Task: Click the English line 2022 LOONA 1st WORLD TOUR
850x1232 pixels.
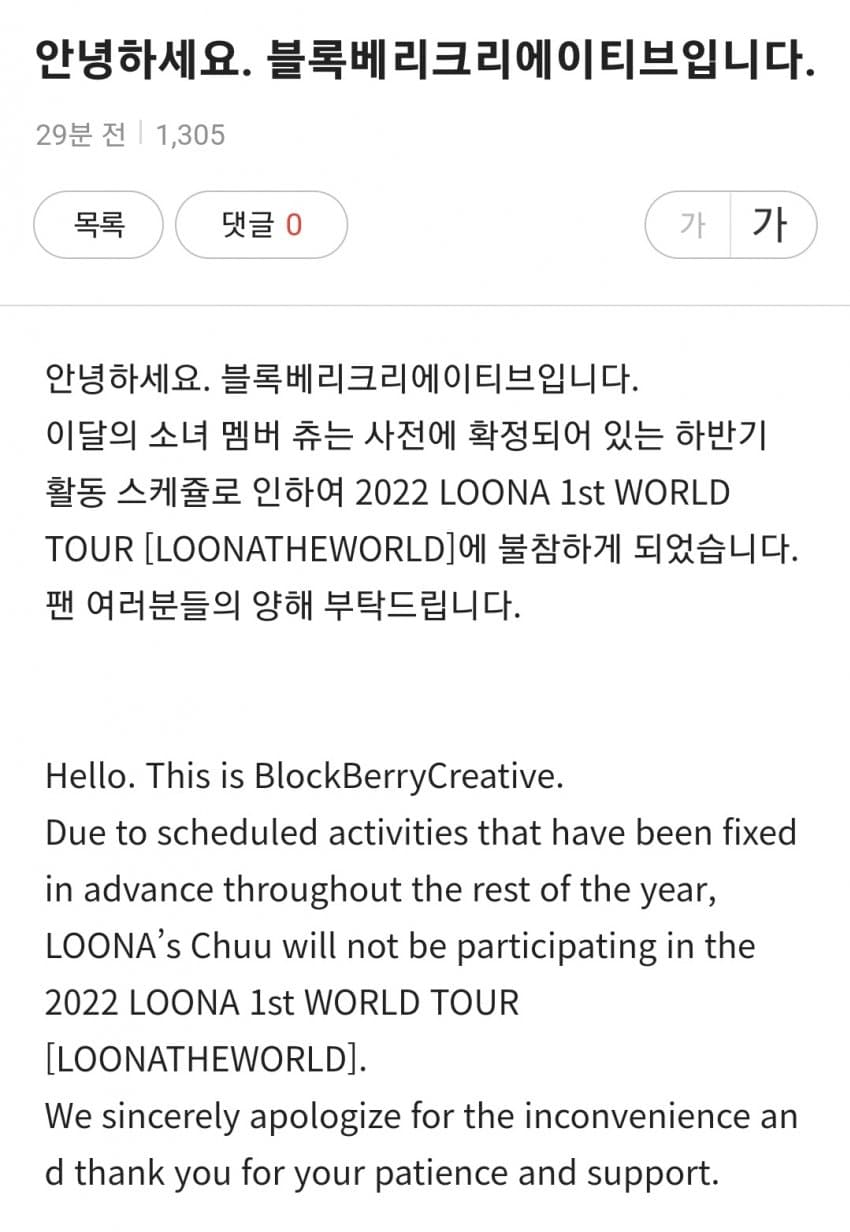Action: [x=282, y=1003]
